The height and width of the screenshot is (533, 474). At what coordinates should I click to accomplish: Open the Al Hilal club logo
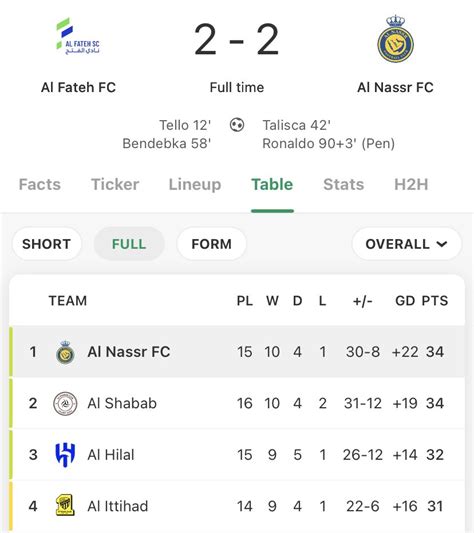[x=65, y=455]
